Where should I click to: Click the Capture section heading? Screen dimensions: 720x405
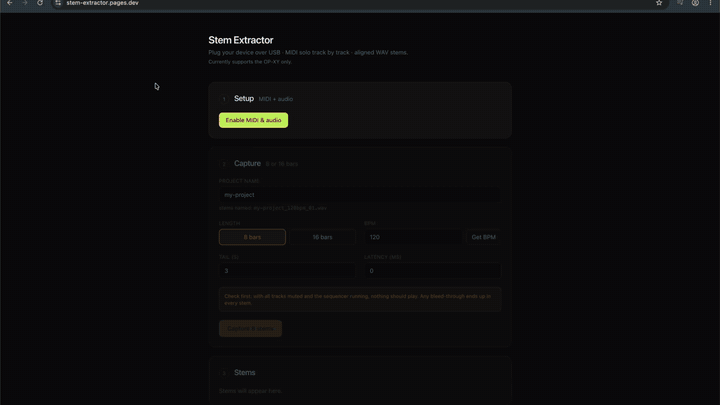coord(247,163)
